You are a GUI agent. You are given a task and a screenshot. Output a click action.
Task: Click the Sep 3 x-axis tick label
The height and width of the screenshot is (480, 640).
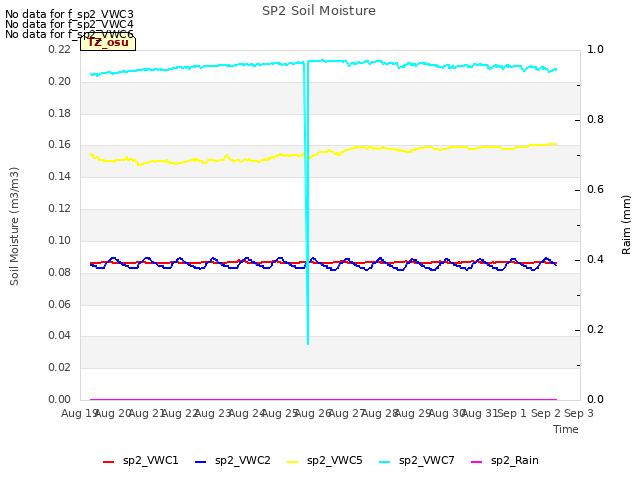tap(579, 413)
